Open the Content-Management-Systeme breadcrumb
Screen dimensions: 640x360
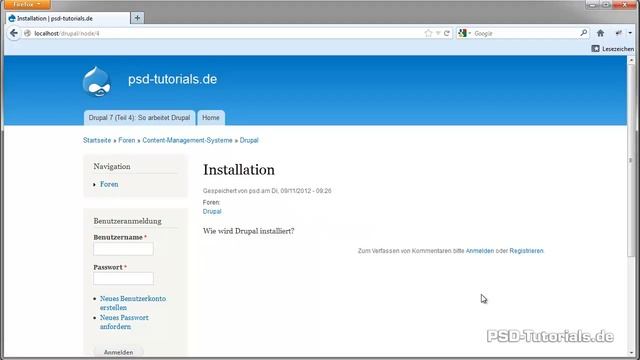coord(187,140)
